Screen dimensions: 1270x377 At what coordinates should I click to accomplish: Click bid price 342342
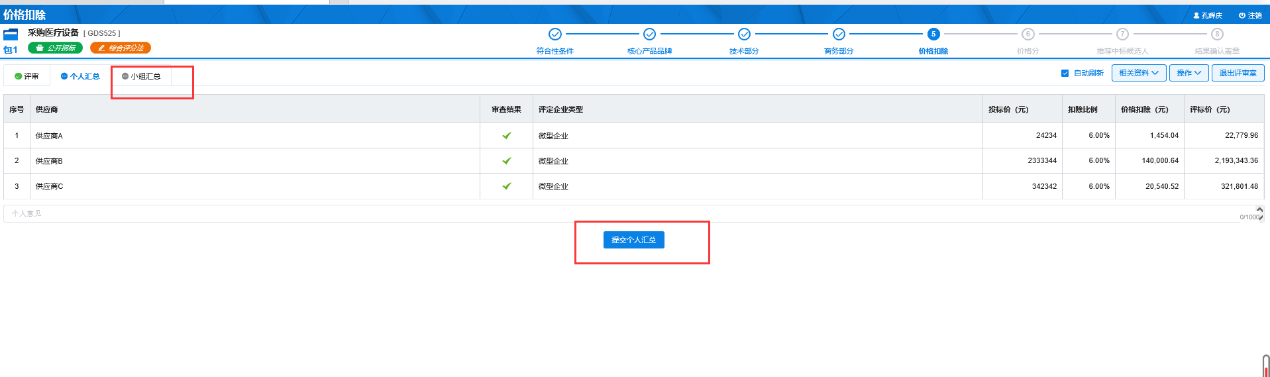coord(1043,186)
